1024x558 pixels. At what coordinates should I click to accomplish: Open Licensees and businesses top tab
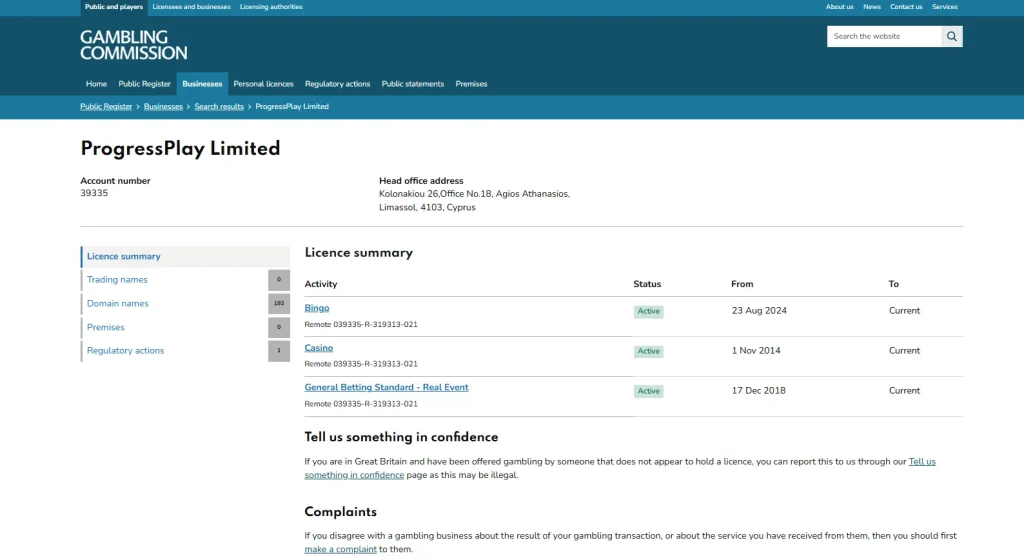[x=191, y=7]
